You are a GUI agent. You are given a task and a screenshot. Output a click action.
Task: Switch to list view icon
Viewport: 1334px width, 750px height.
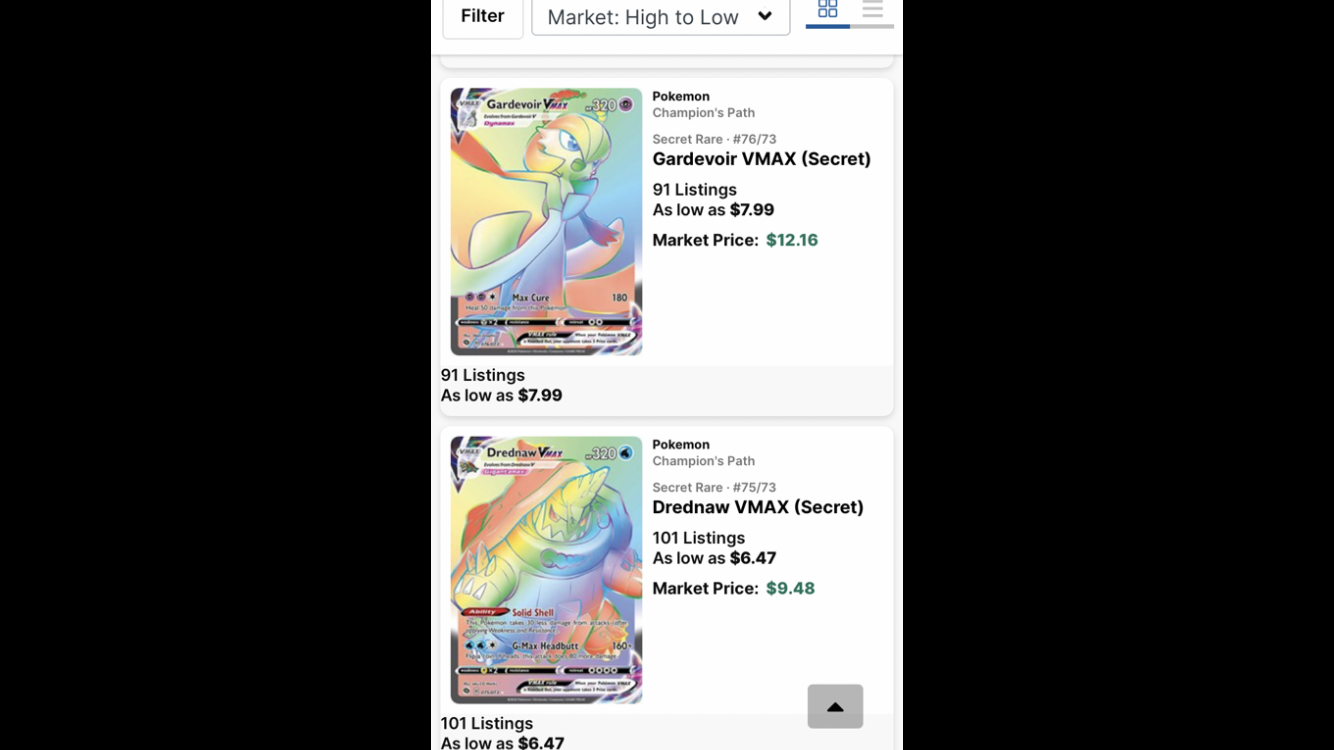pos(872,10)
